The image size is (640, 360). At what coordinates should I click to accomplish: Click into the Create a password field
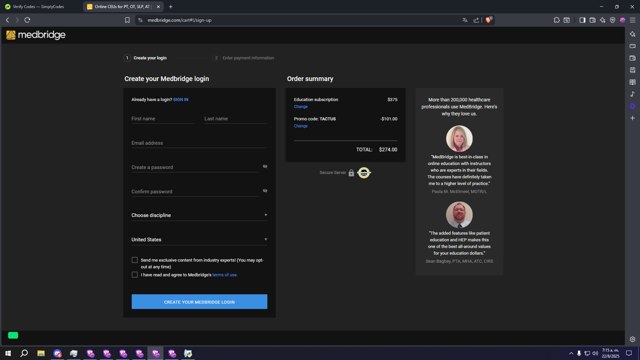(195, 167)
